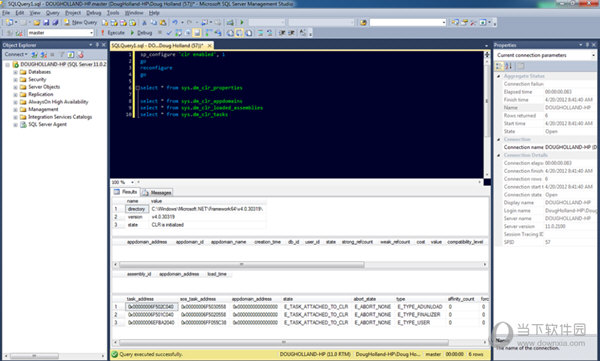Viewport: 600px width, 361px height.
Task: Select the SQL Server Agent node
Action: tap(47, 124)
